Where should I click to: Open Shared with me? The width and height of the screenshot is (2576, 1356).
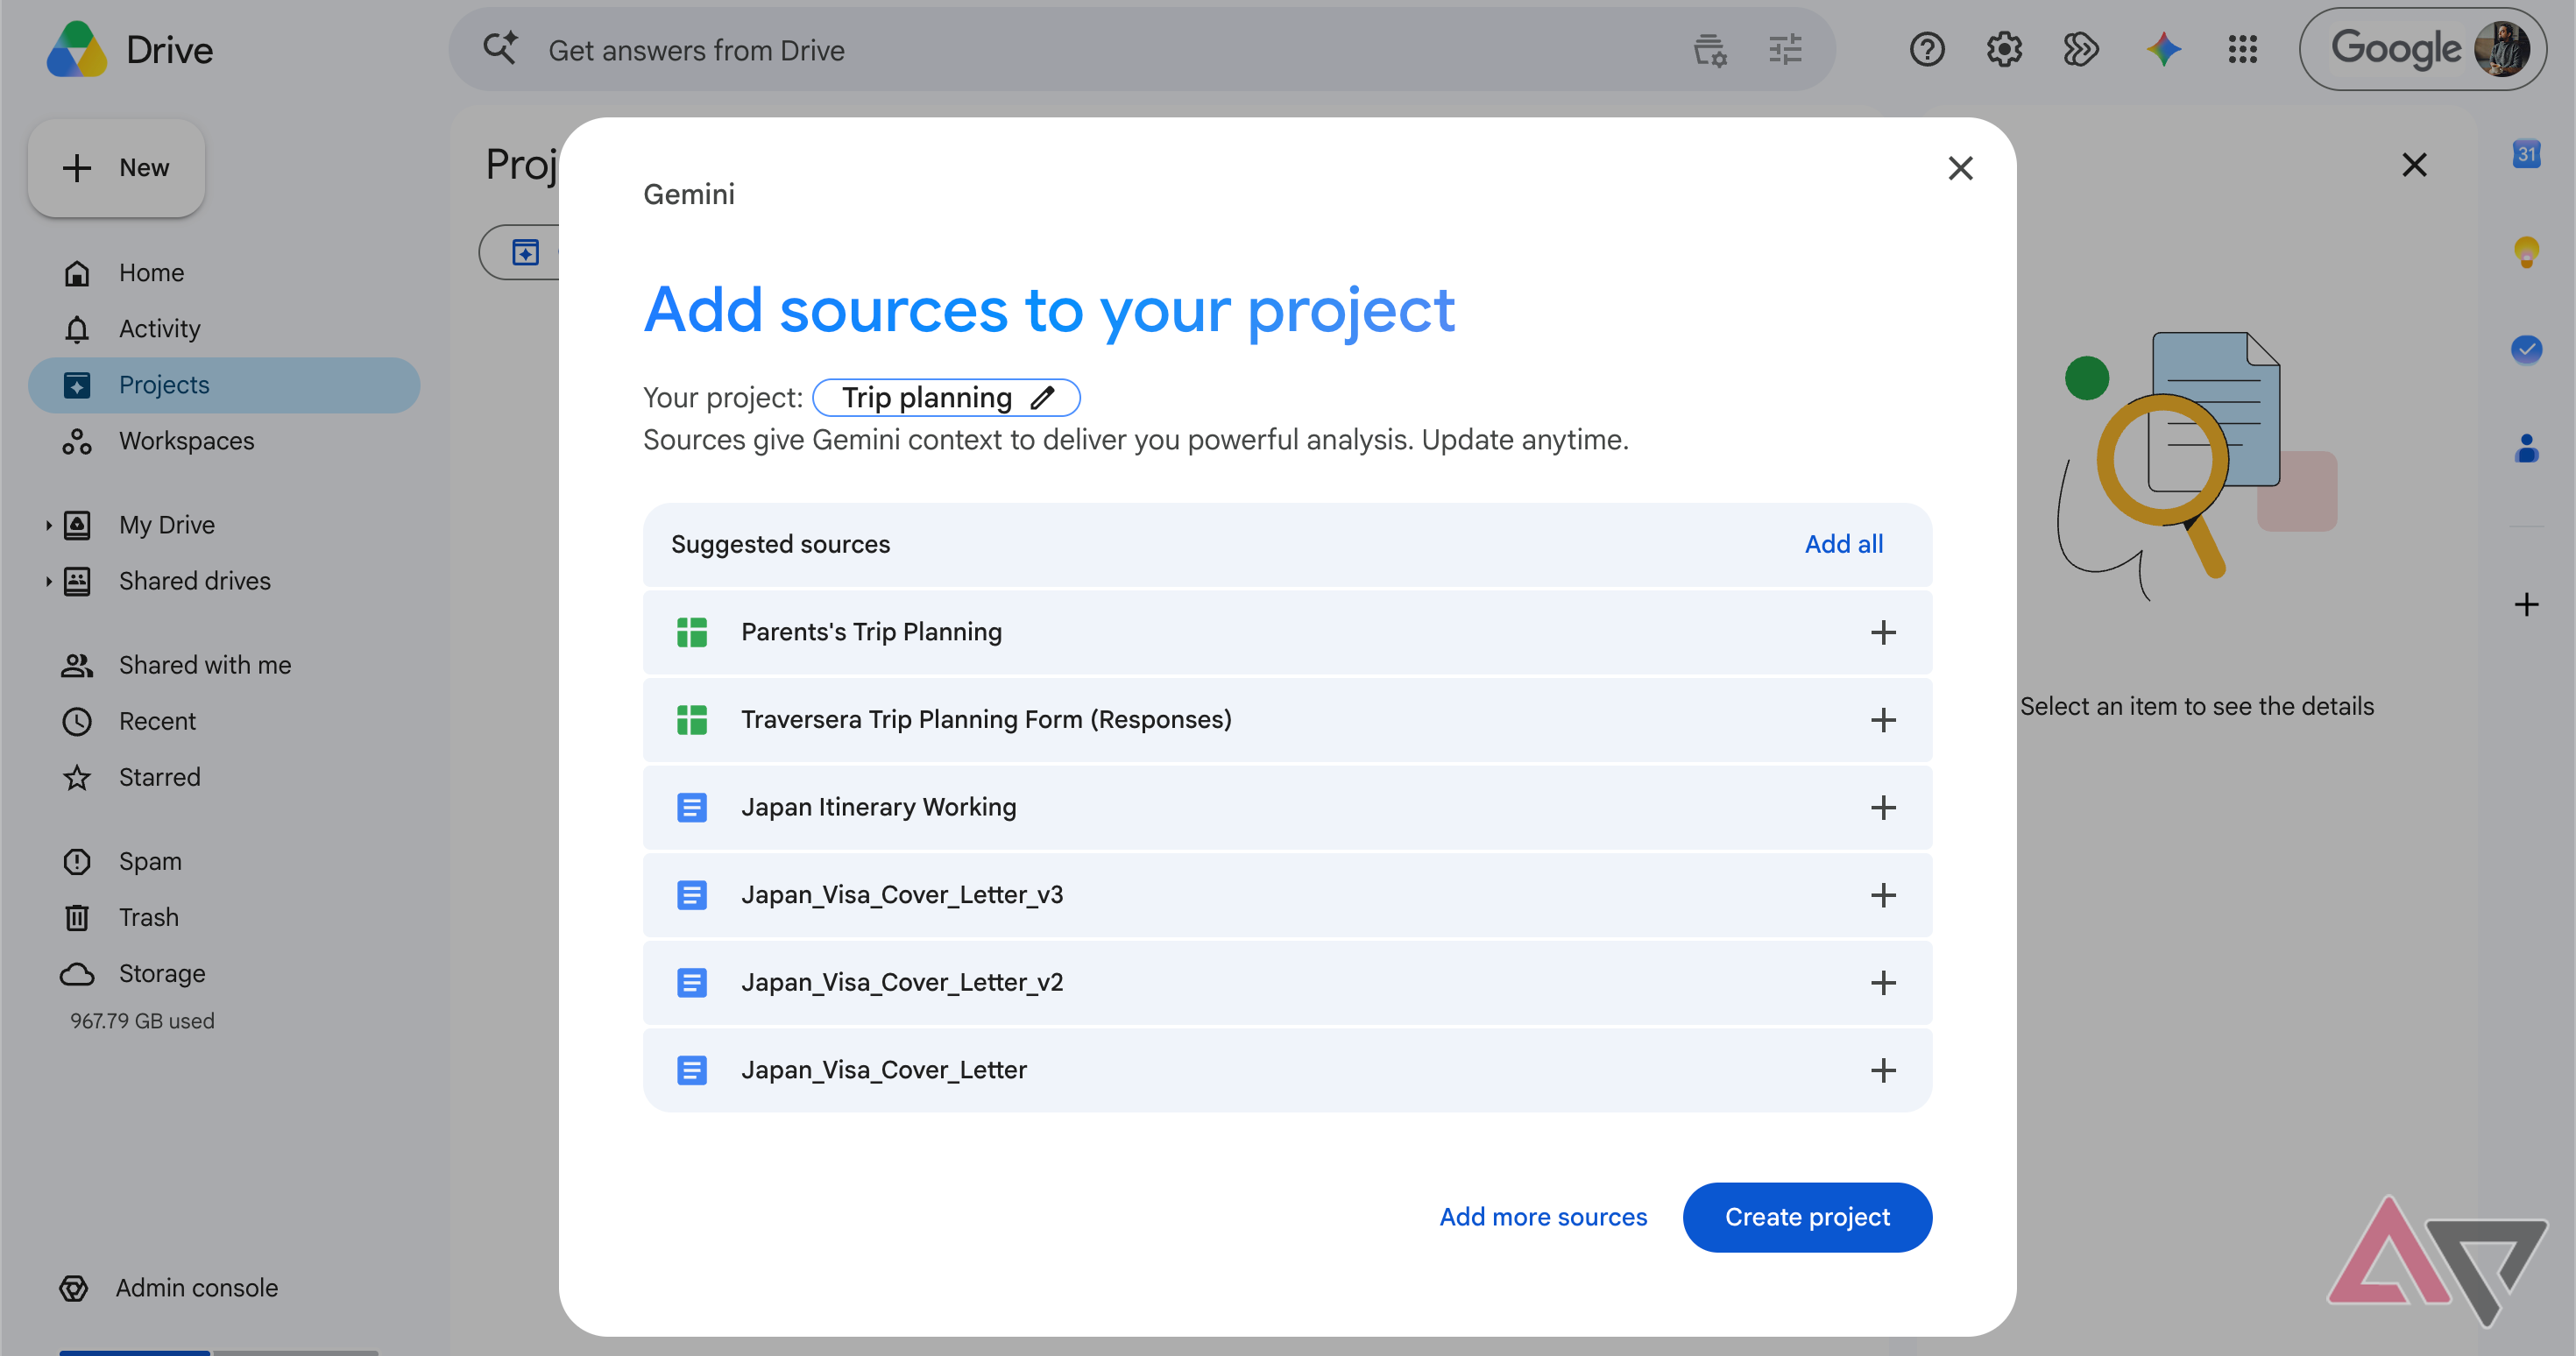pos(225,665)
